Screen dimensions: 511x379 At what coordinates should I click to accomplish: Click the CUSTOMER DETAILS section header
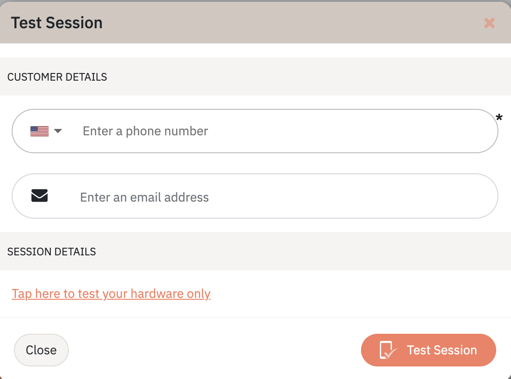pos(57,77)
